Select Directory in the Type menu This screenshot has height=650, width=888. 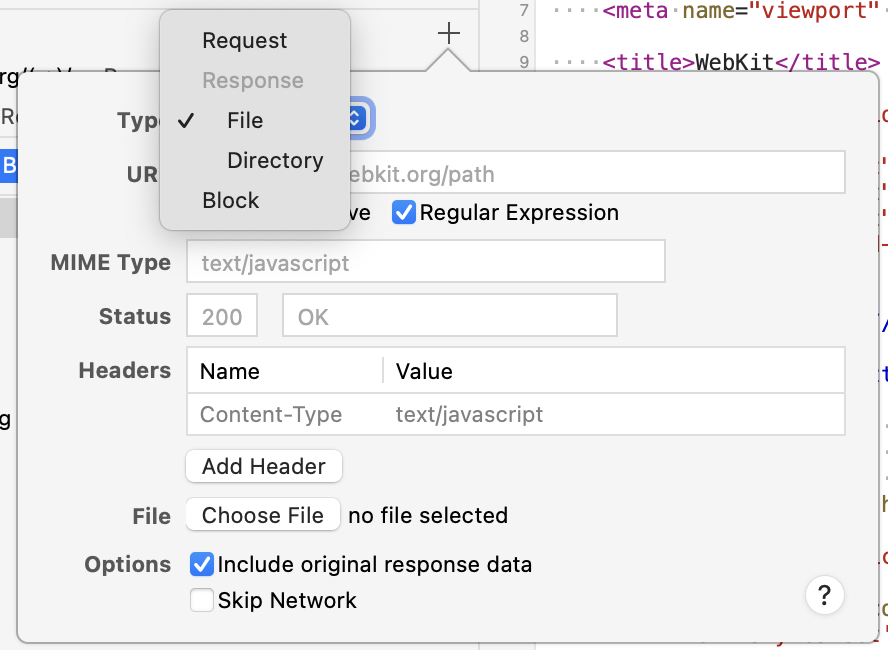(x=275, y=161)
